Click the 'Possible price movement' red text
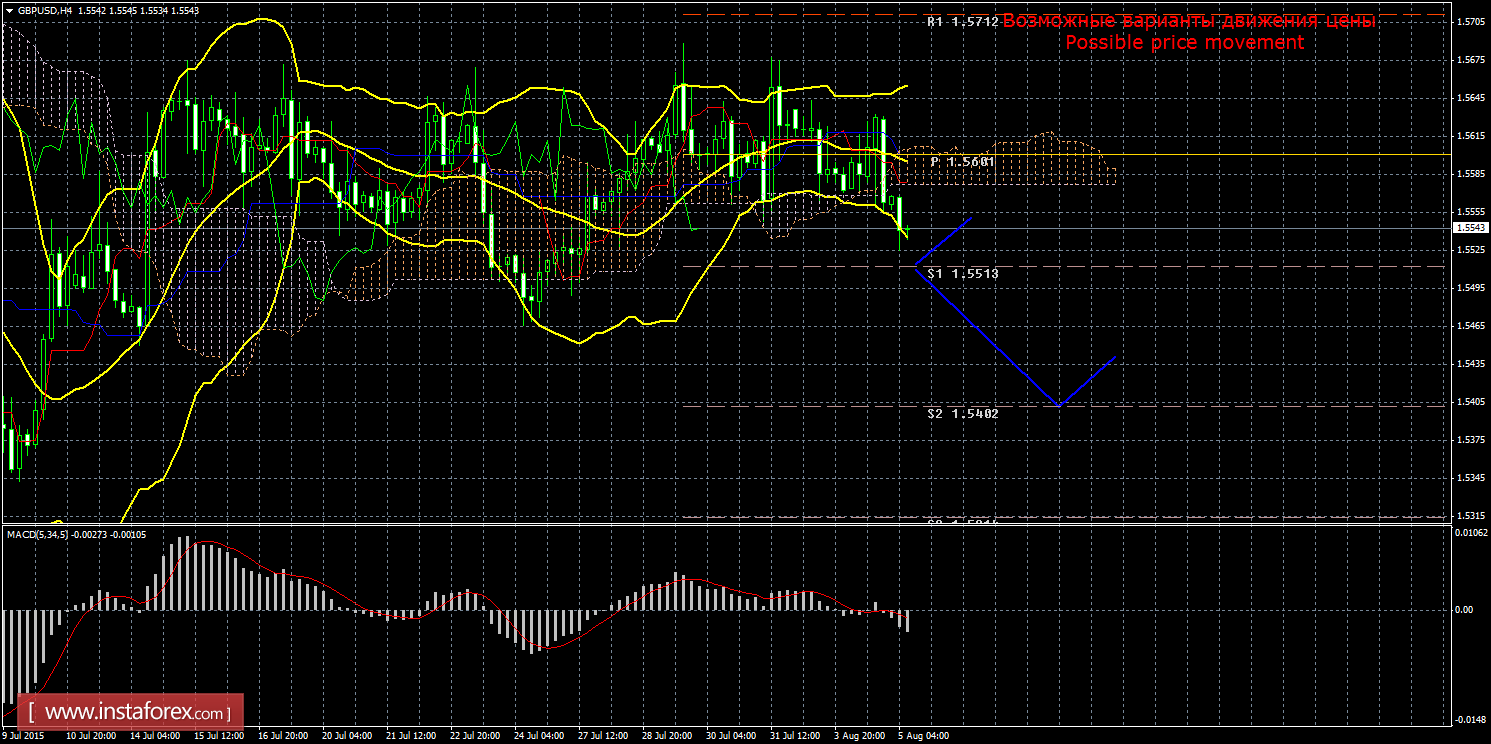 click(x=1184, y=43)
